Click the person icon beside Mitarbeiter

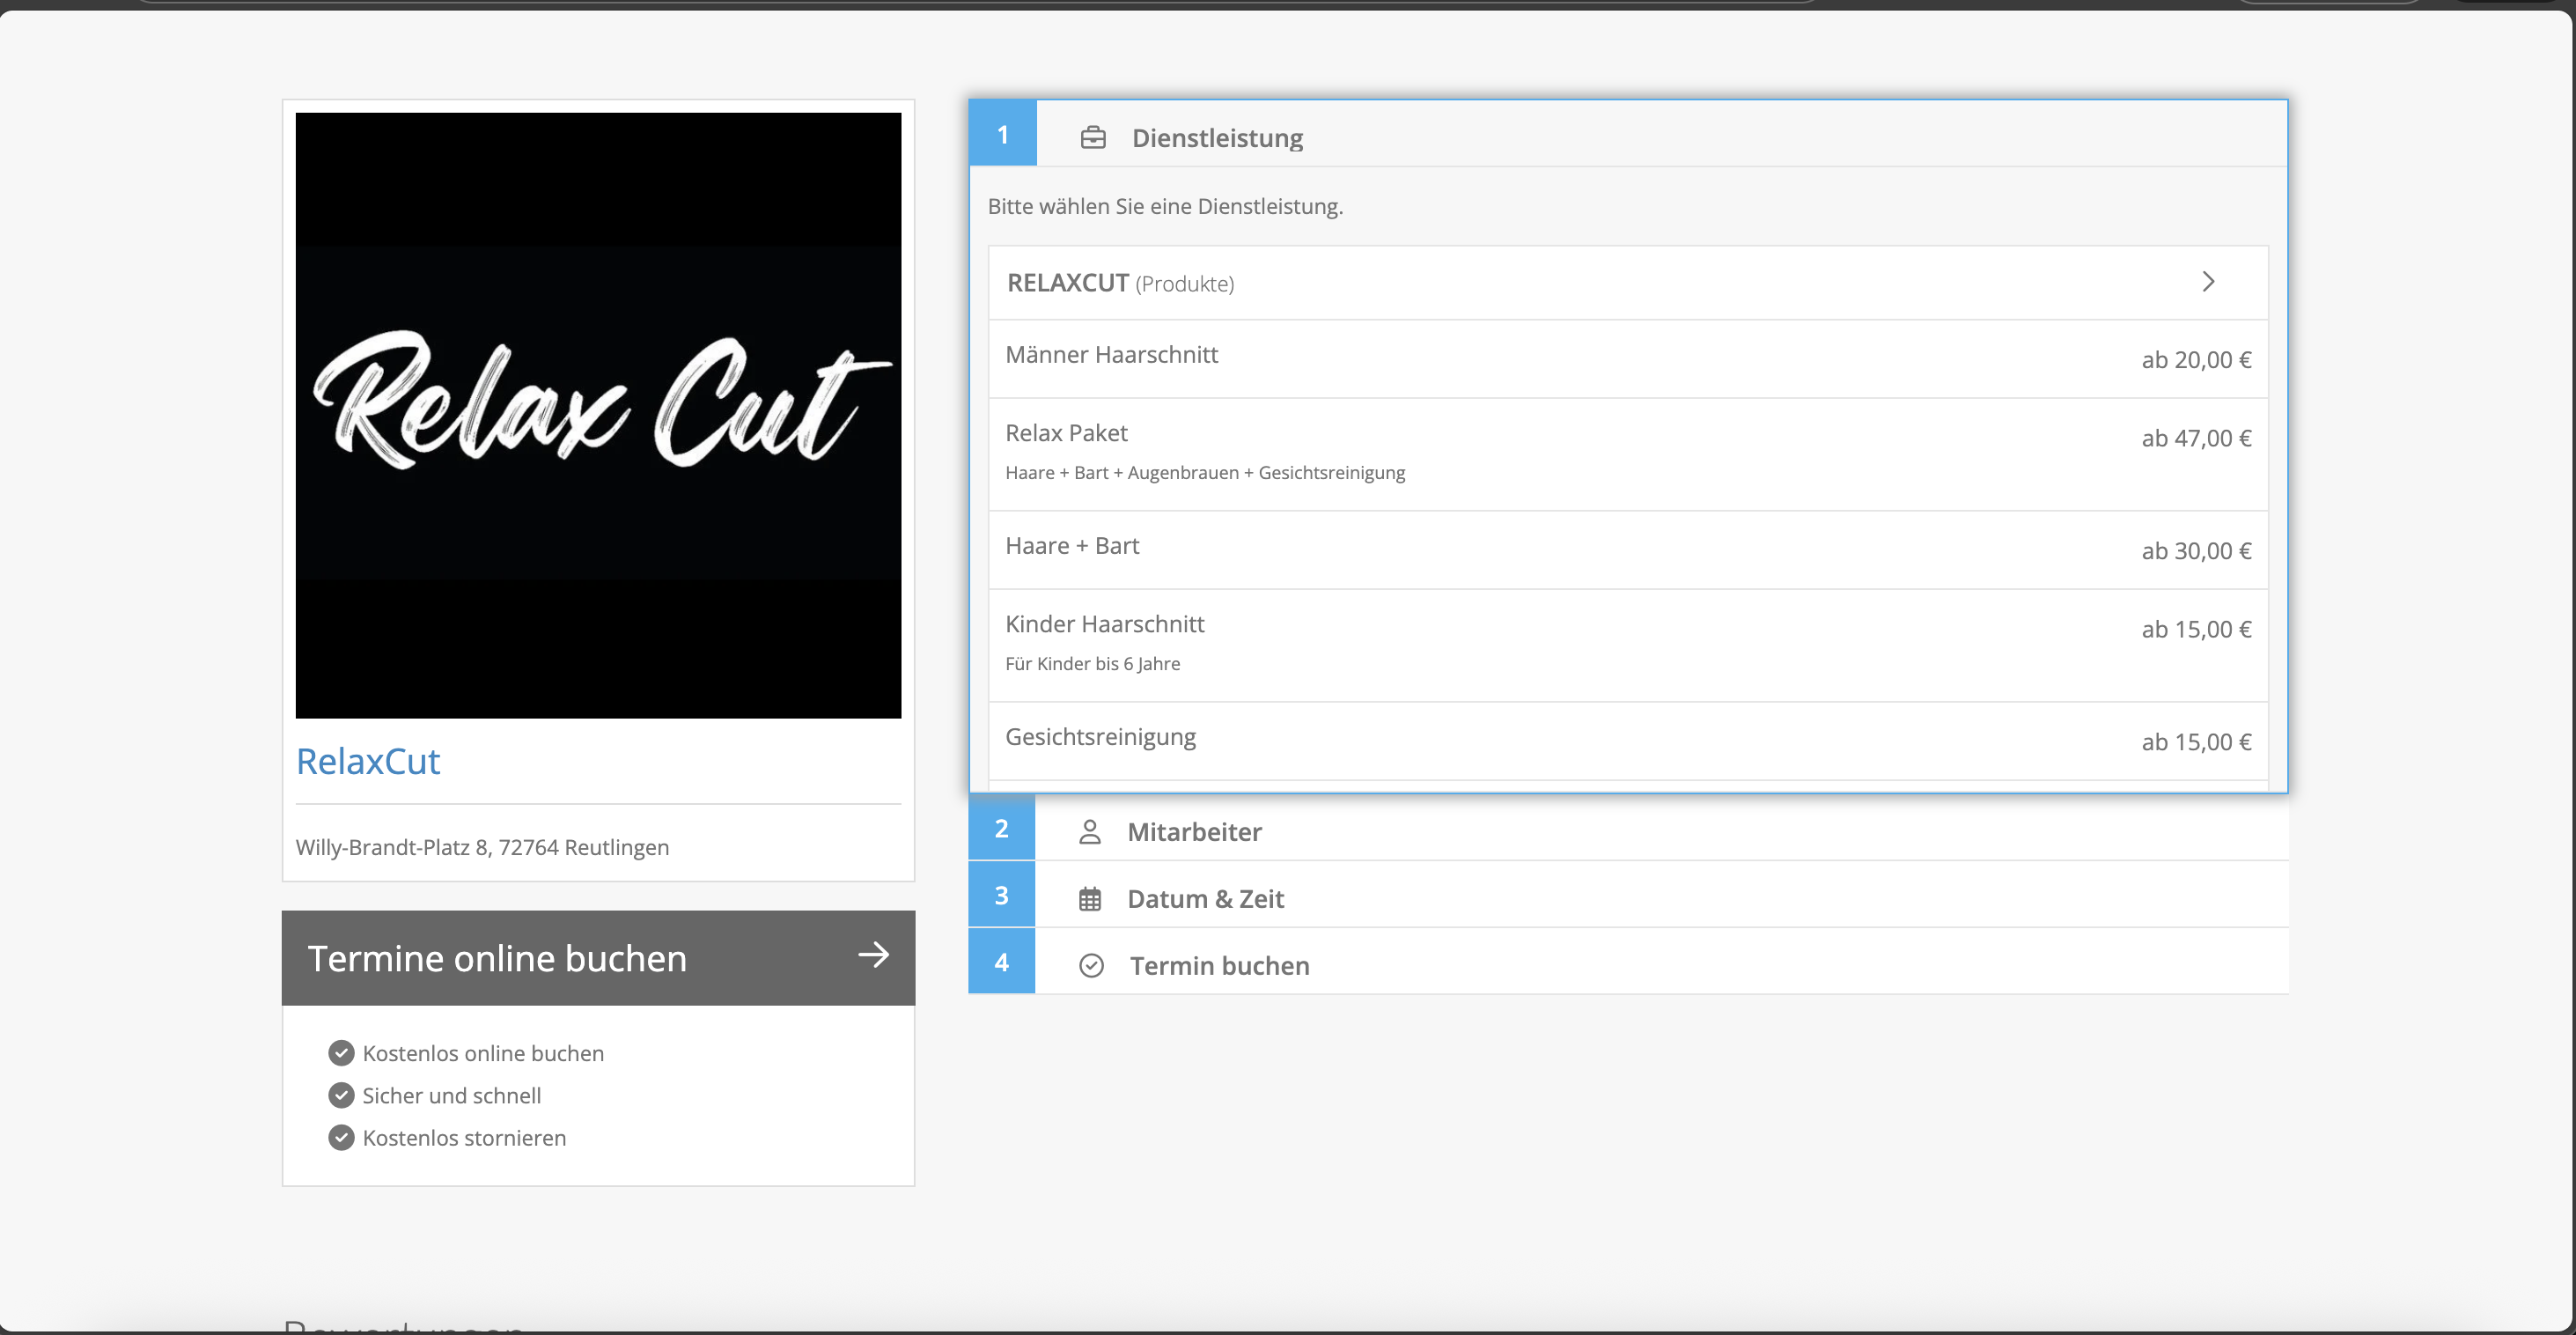pos(1091,831)
